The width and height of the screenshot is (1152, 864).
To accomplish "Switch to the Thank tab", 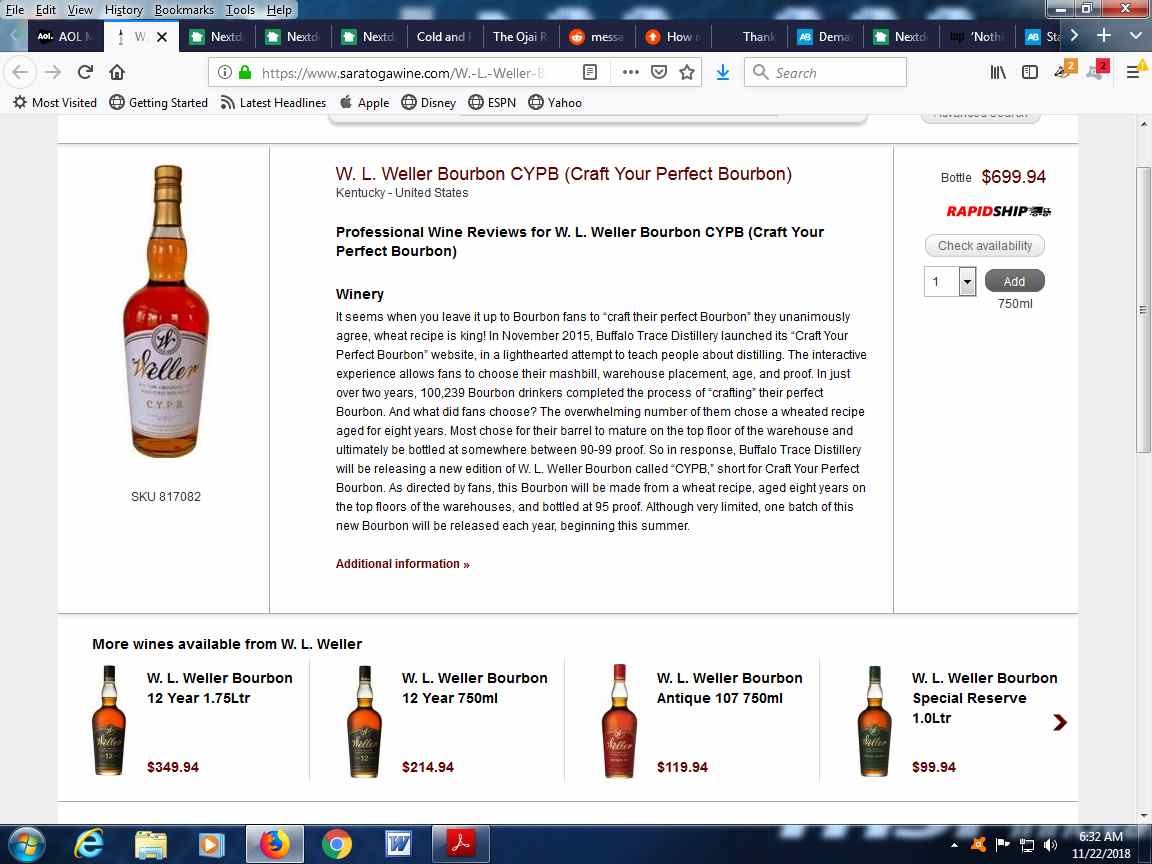I will click(x=749, y=37).
